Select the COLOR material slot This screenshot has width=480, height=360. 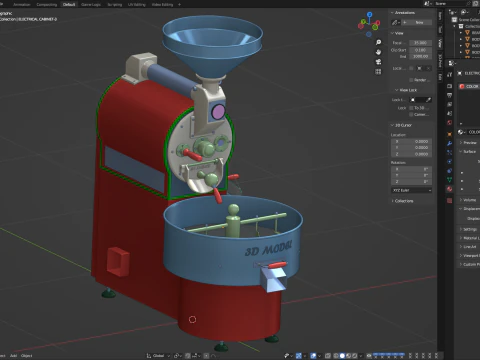point(469,86)
